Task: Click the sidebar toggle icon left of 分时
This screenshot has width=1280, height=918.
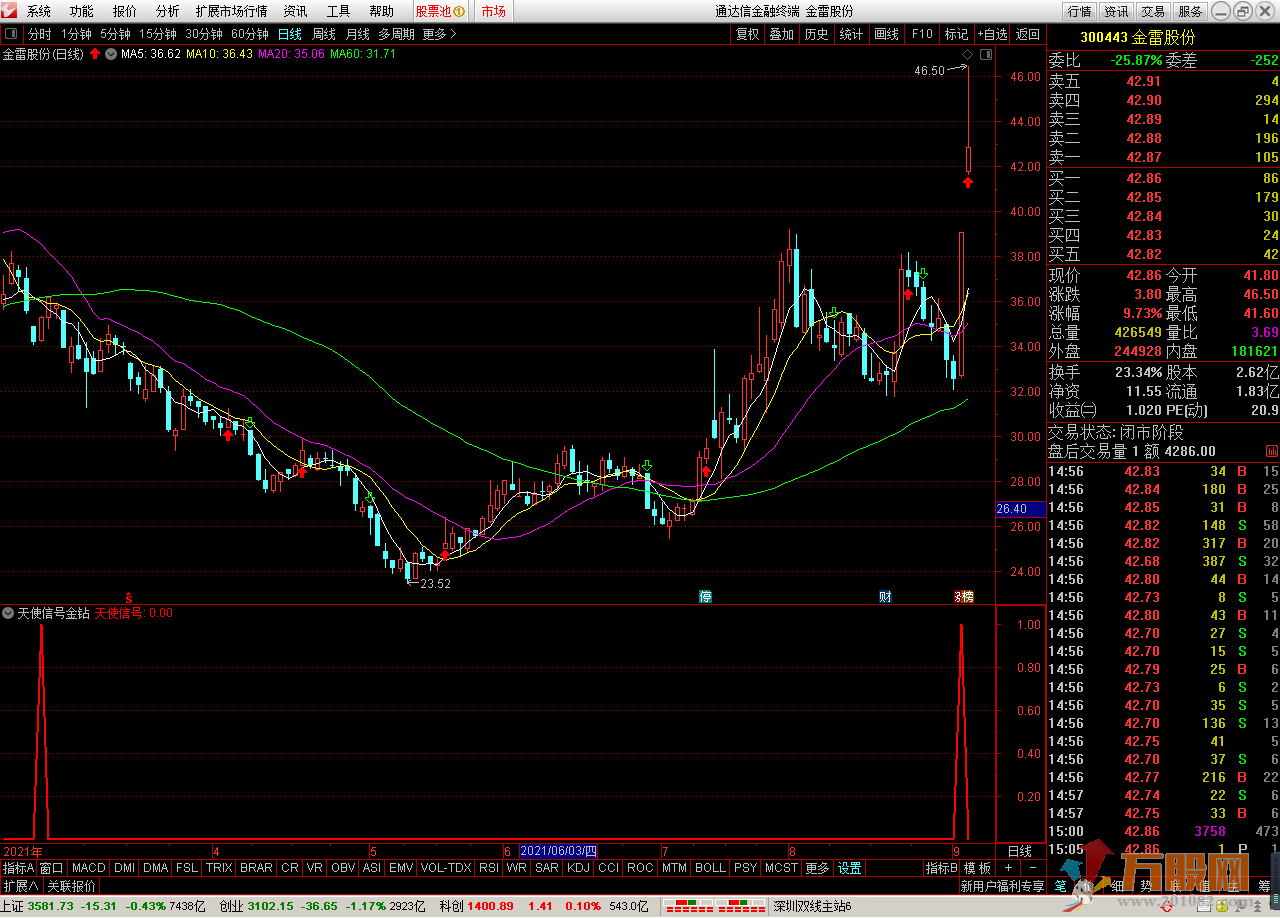Action: click(x=11, y=34)
